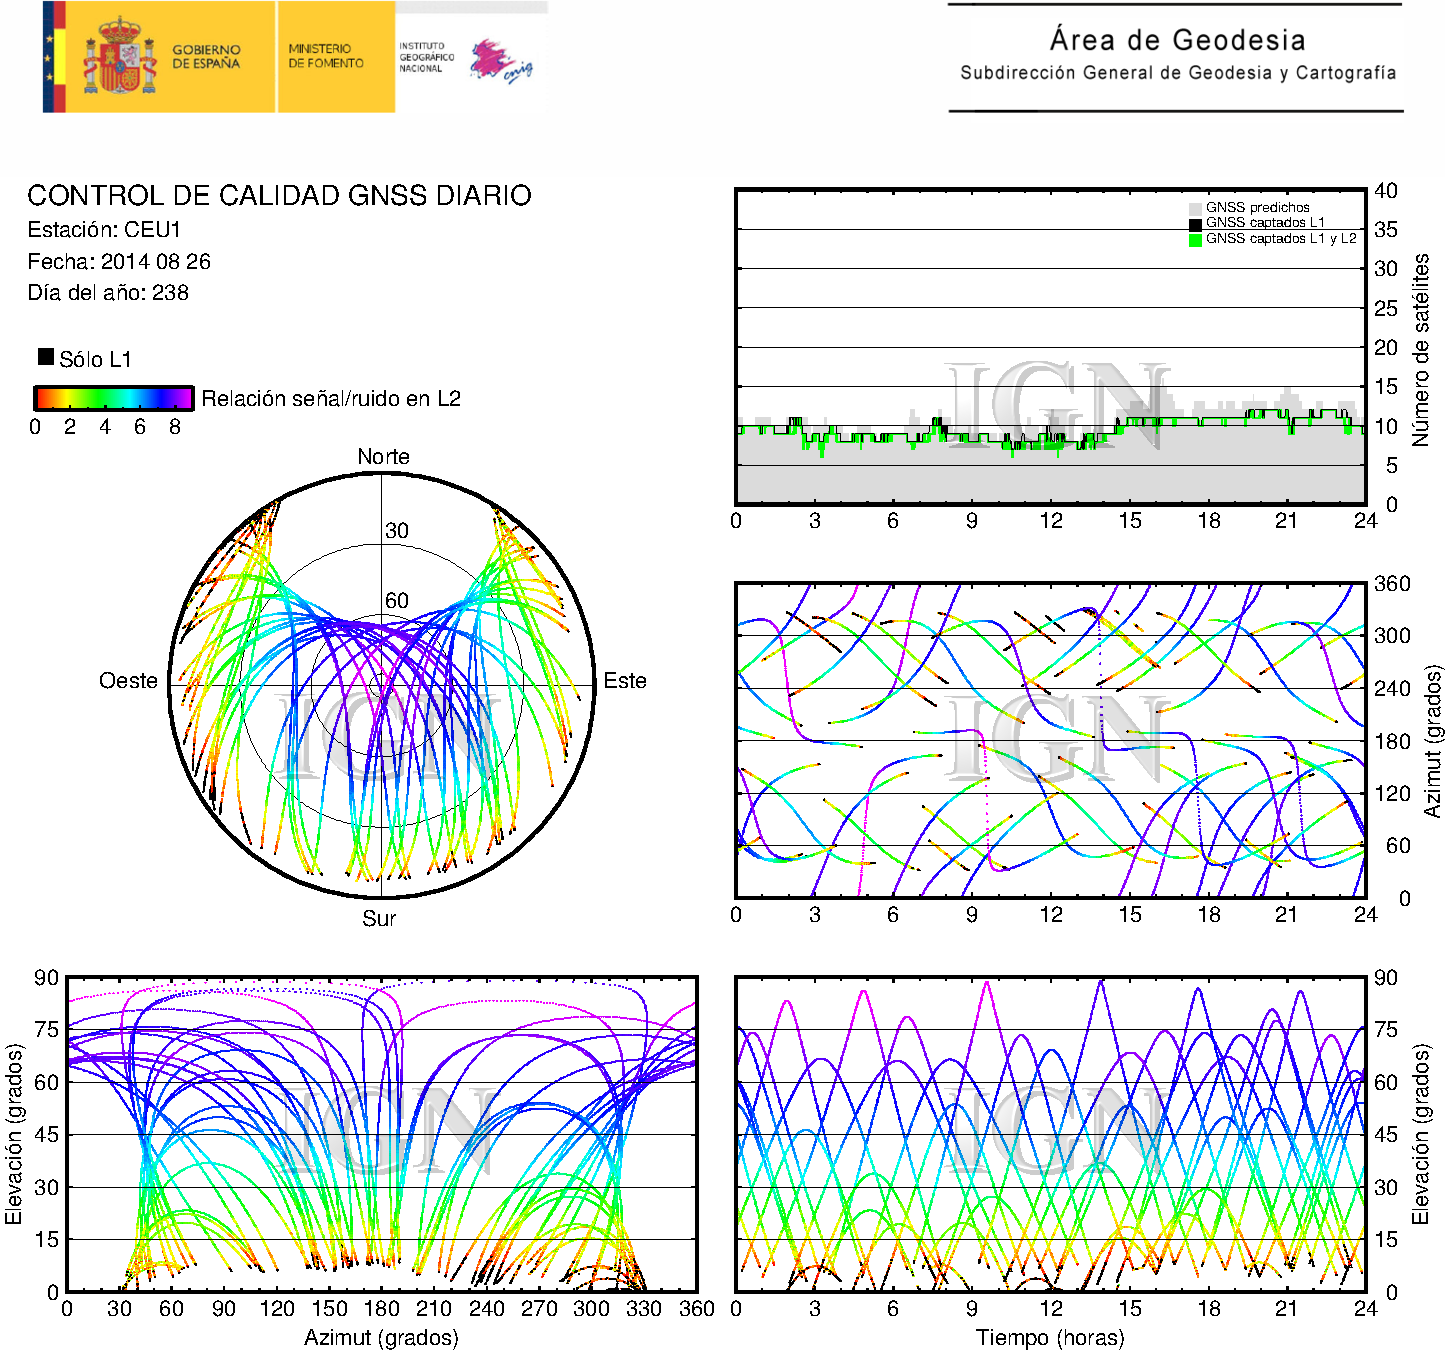This screenshot has width=1445, height=1350.
Task: Click the gray GNSS predichos legend marker
Action: (x=1195, y=208)
